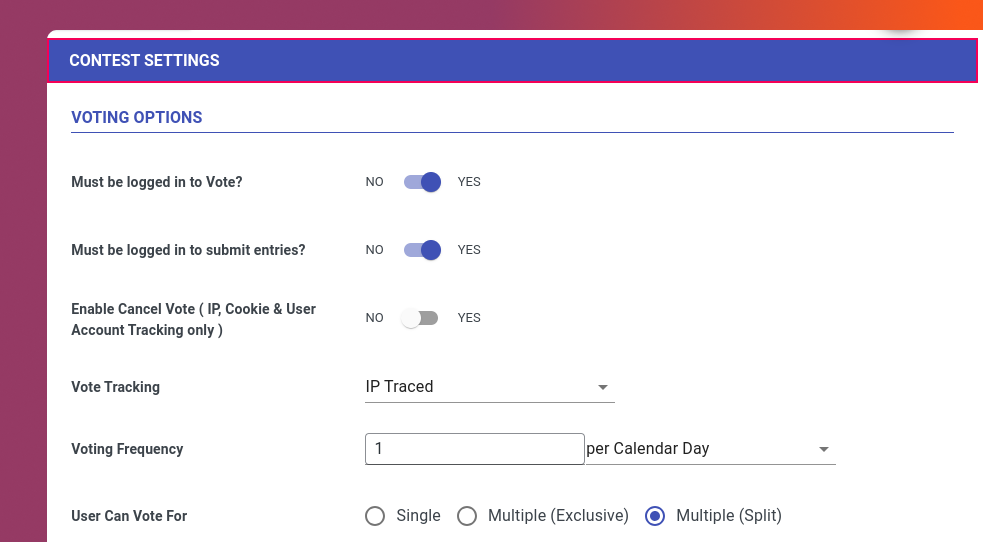Click YES label beside Cancel Vote toggle

(469, 318)
